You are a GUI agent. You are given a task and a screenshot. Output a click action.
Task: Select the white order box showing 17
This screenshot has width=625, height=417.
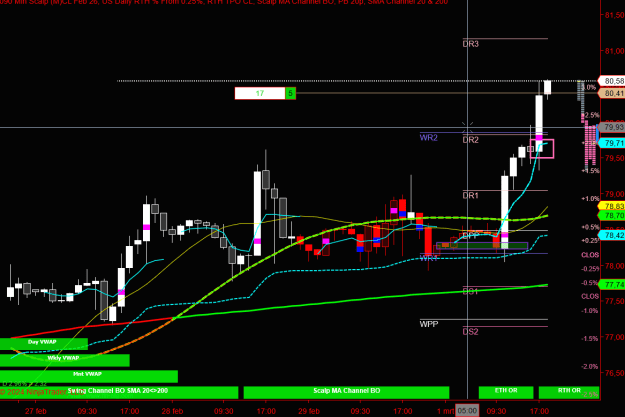pos(260,93)
